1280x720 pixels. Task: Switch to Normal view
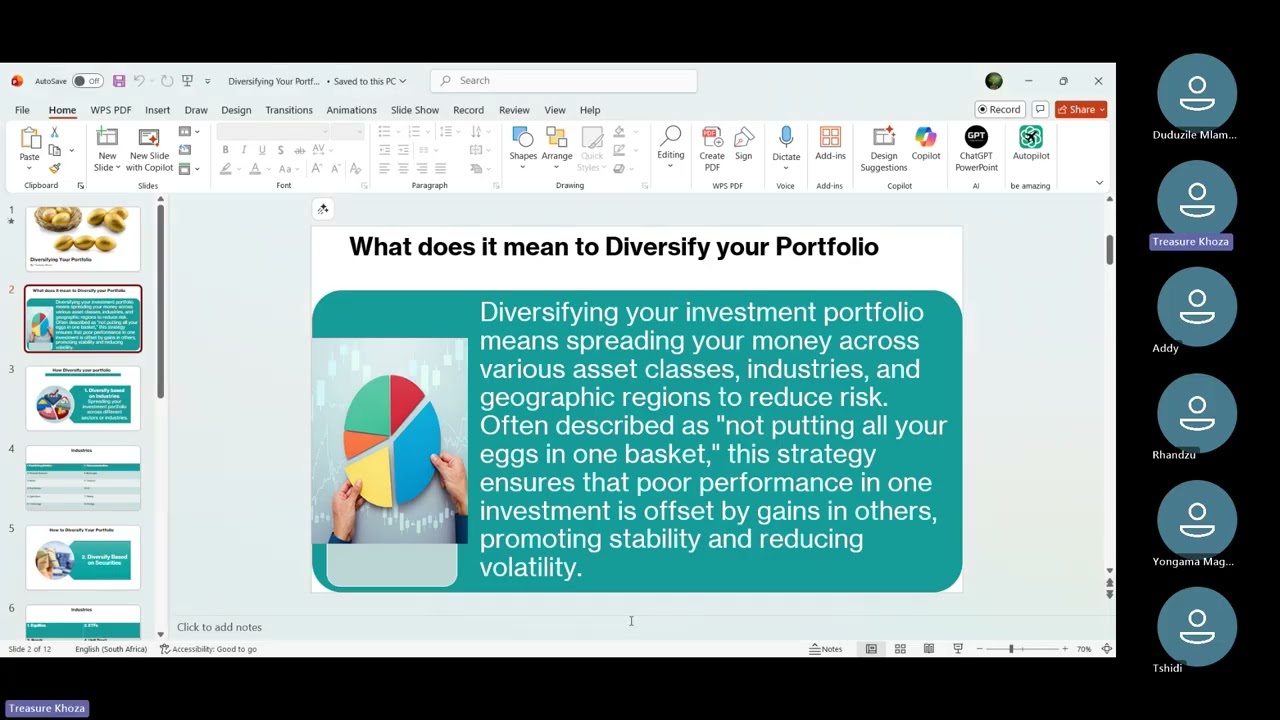(871, 649)
